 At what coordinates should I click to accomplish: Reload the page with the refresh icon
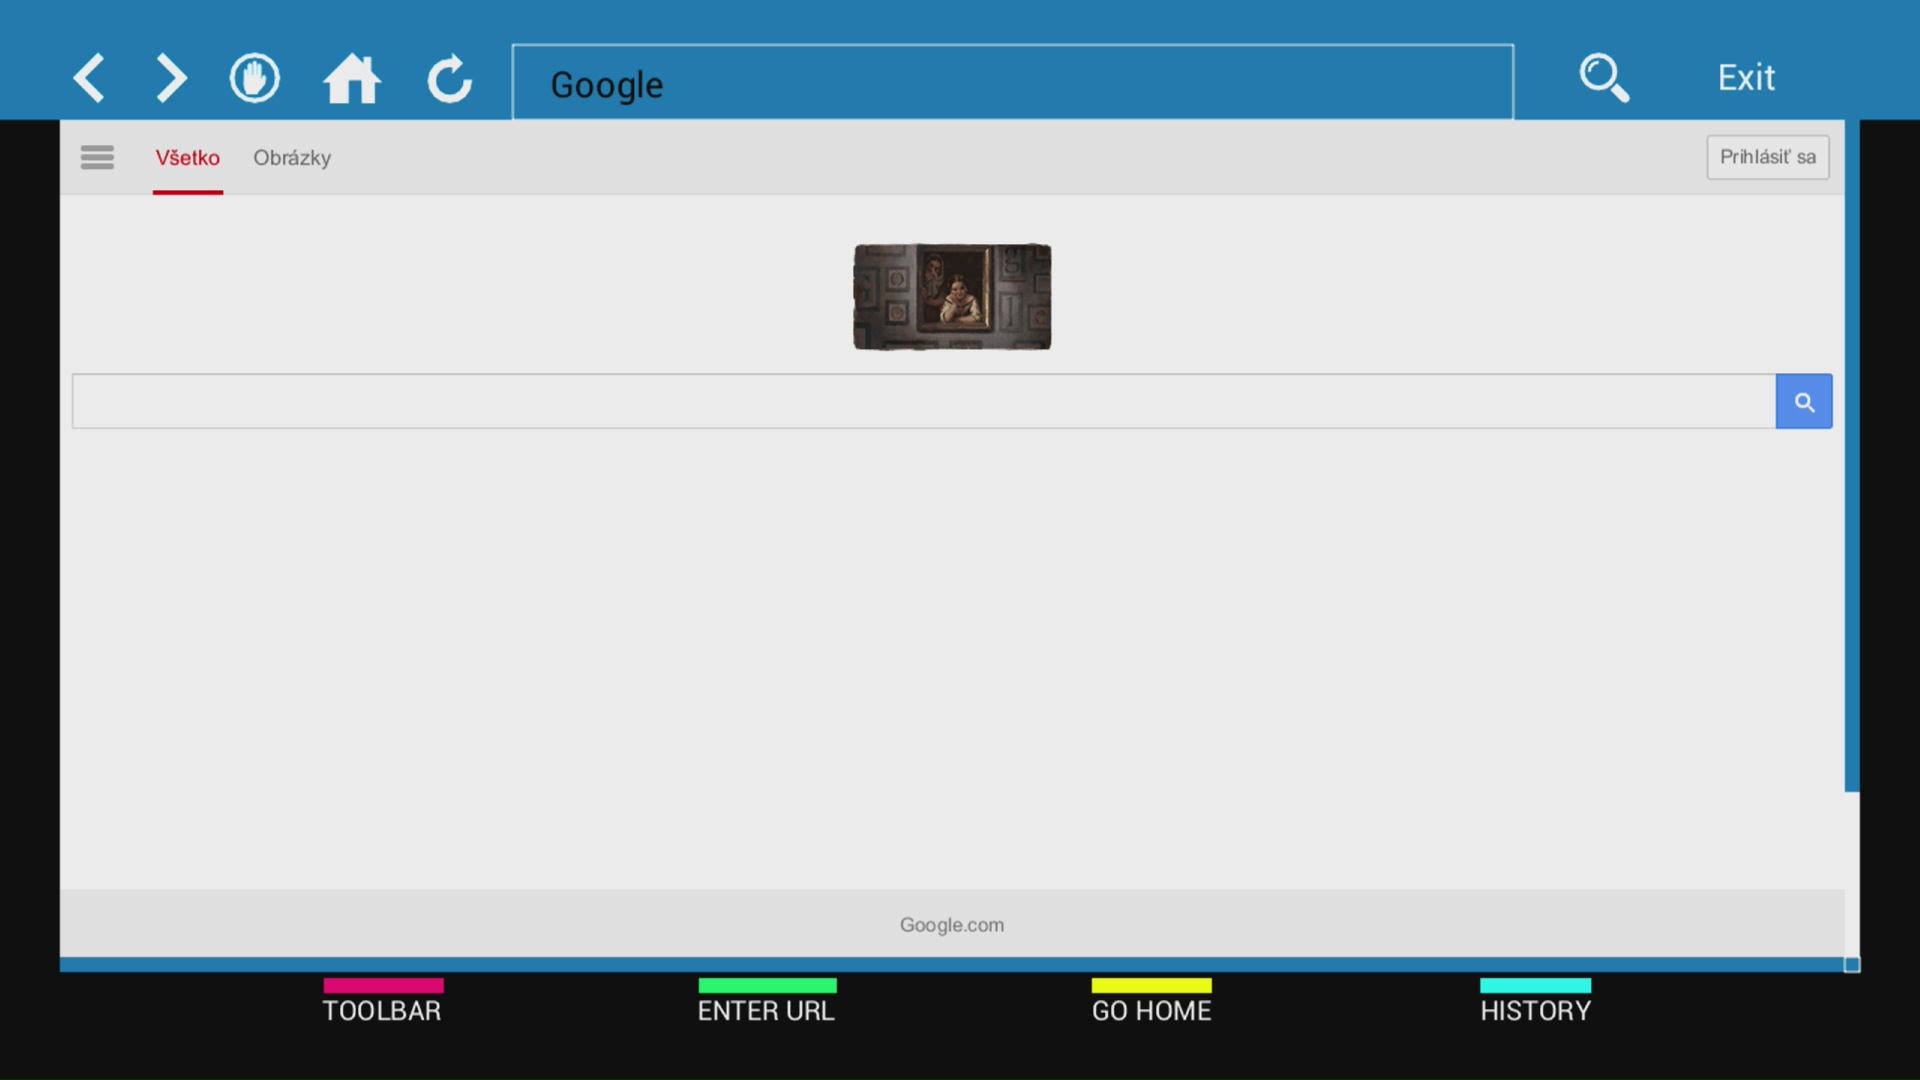coord(450,78)
